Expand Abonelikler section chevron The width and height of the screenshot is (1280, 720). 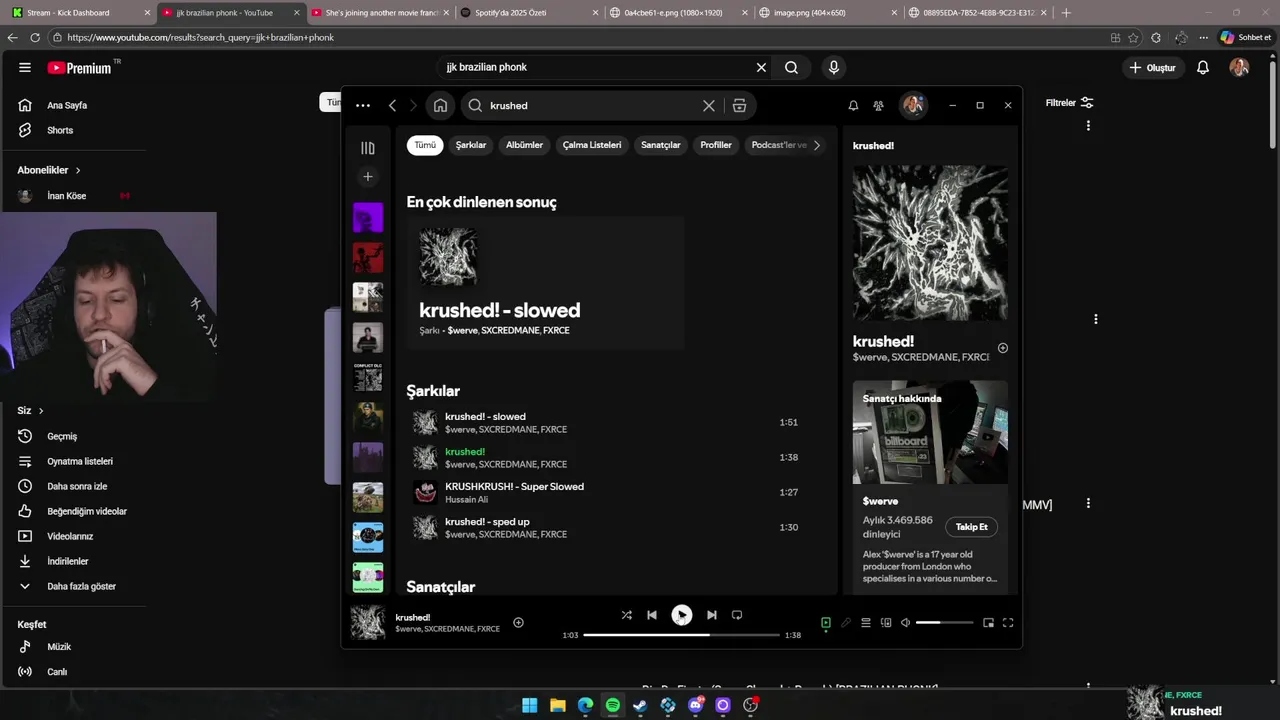[78, 170]
